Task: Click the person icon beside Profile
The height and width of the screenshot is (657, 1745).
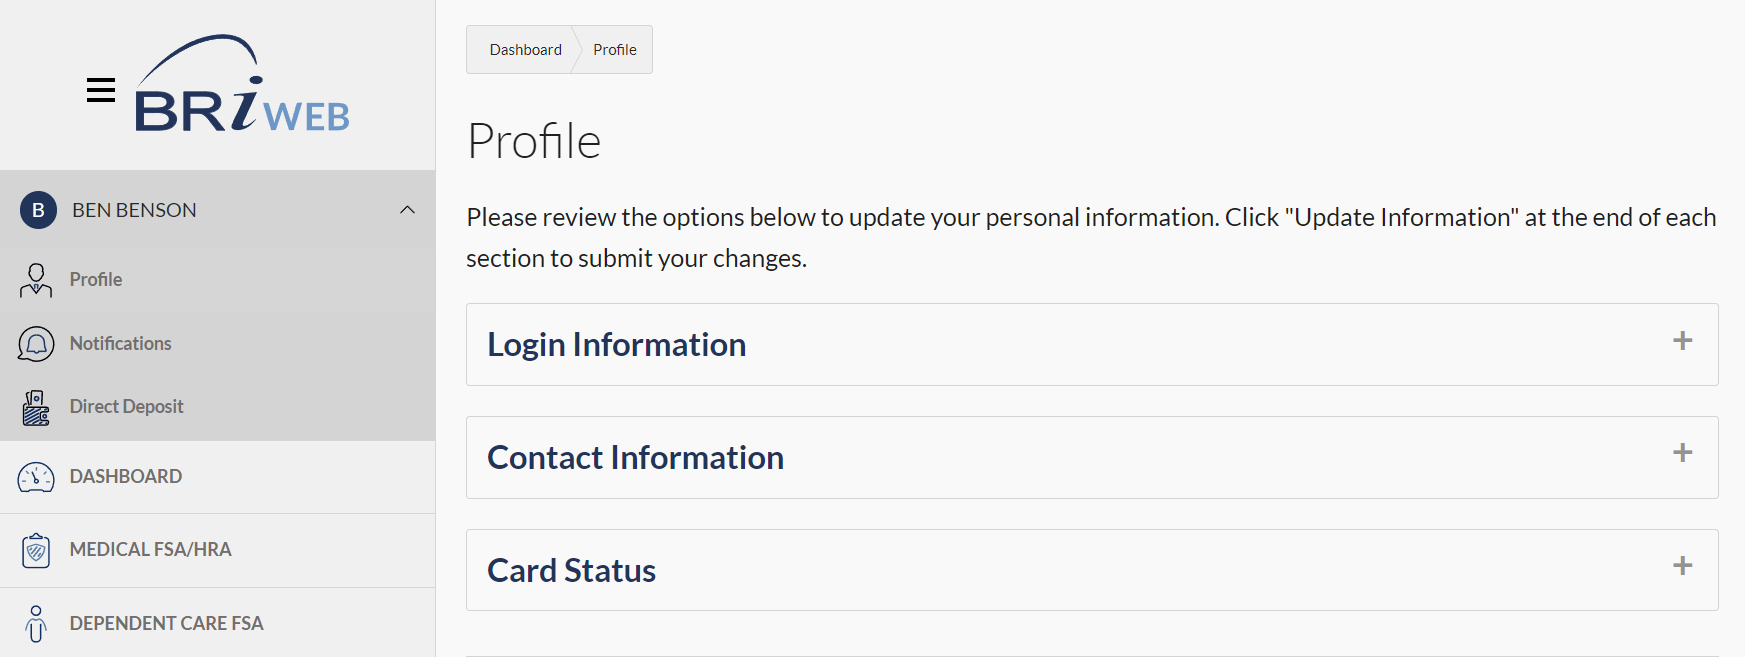Action: tap(36, 280)
